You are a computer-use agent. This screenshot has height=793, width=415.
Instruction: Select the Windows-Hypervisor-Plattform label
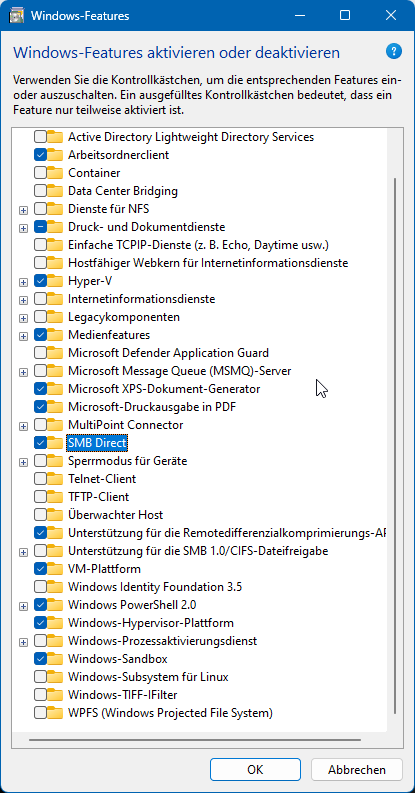click(151, 623)
